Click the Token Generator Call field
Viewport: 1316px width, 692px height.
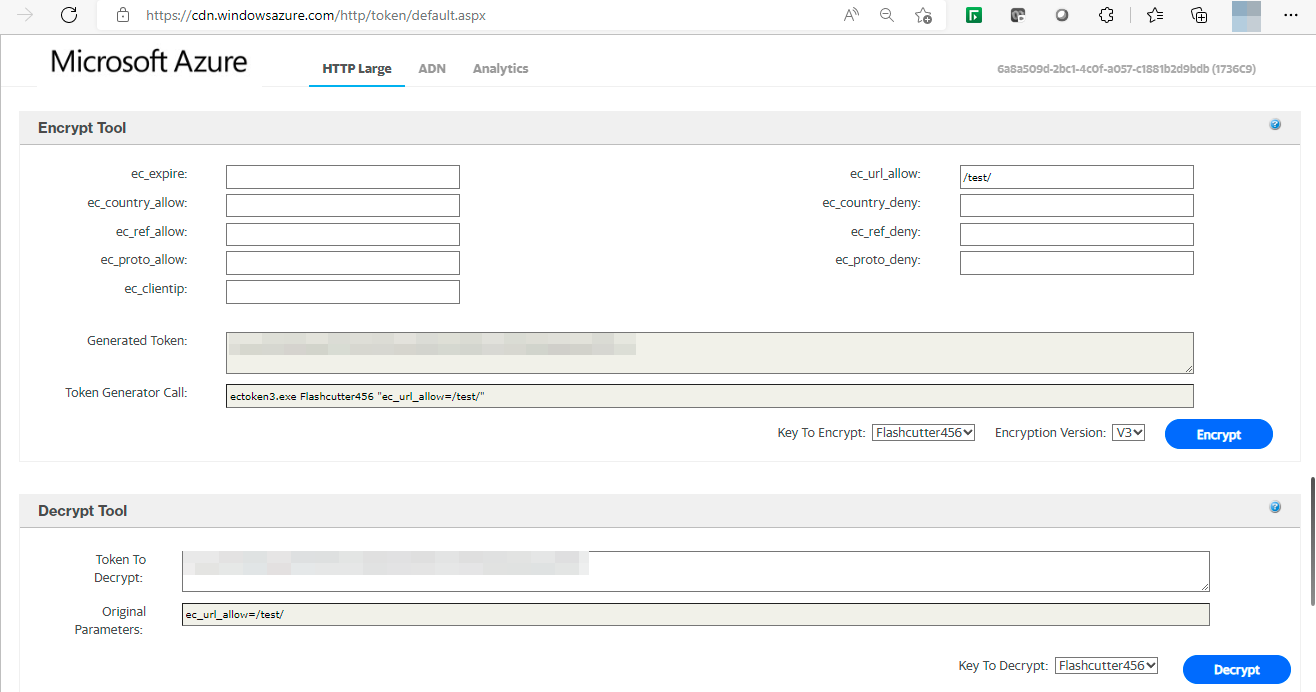click(710, 396)
